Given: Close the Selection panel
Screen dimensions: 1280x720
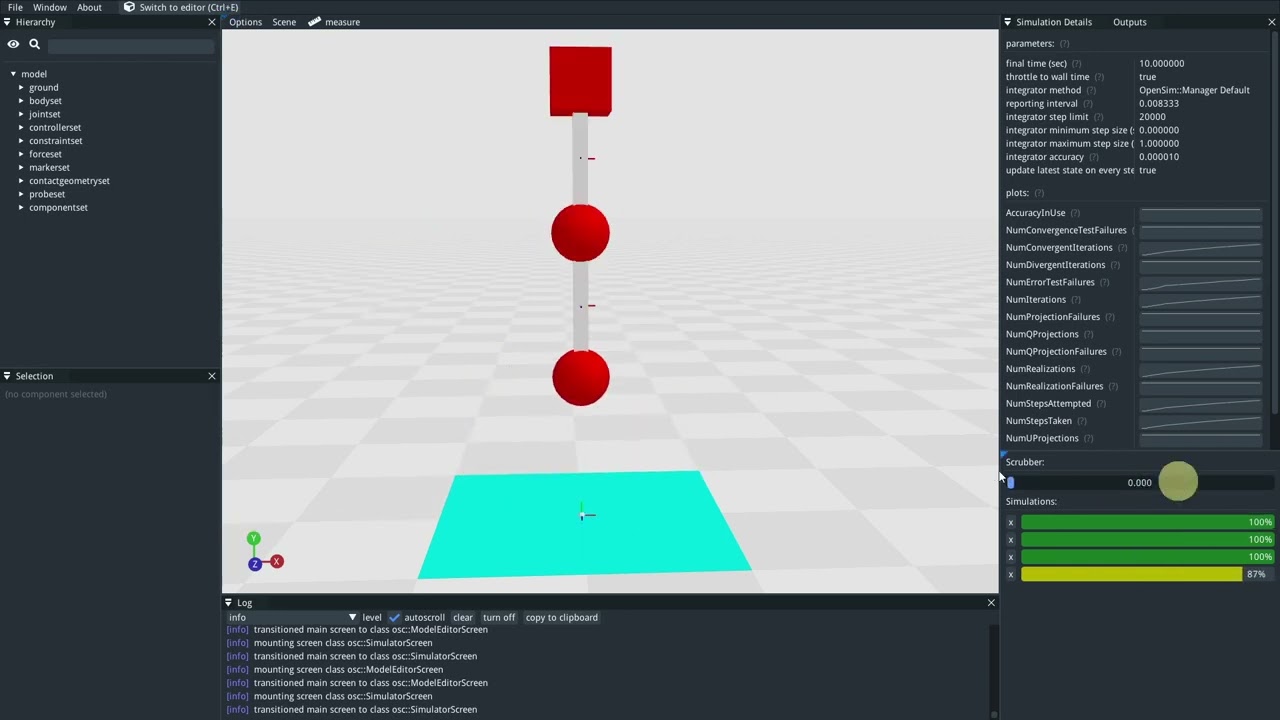Looking at the screenshot, I should pos(211,376).
